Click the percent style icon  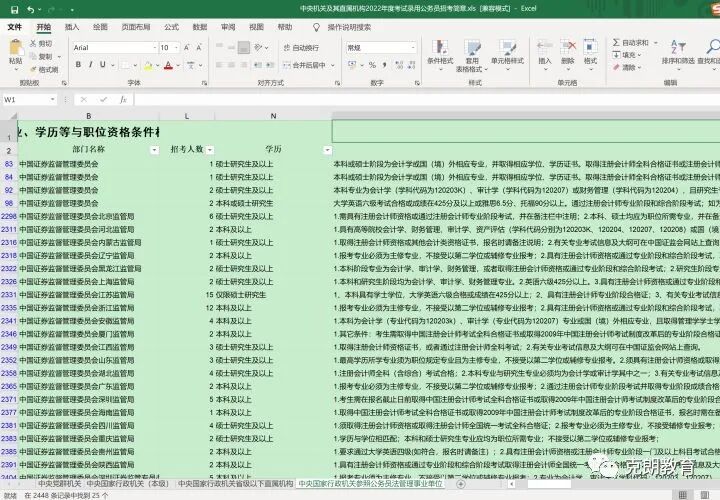[372, 65]
